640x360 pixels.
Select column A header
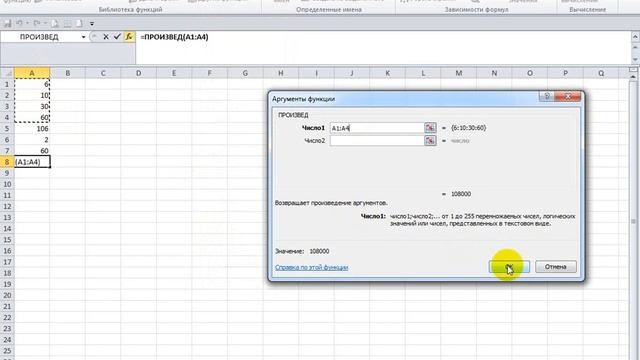click(32, 73)
